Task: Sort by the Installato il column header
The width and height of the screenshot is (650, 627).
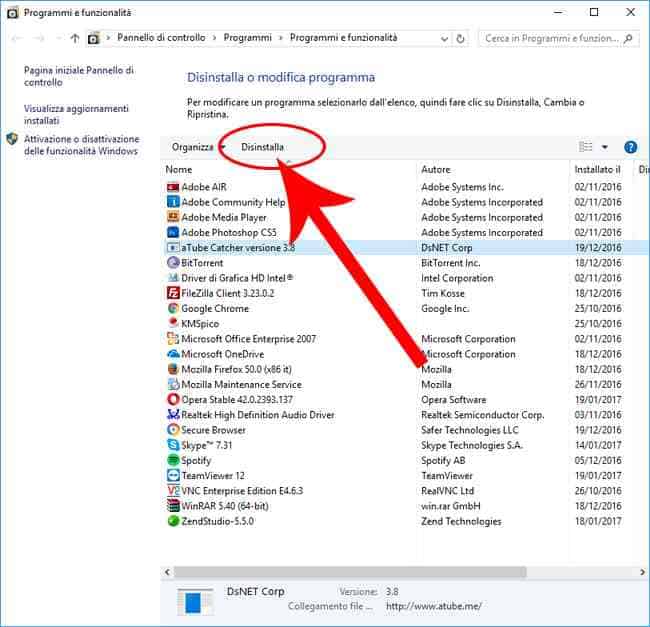Action: click(597, 169)
